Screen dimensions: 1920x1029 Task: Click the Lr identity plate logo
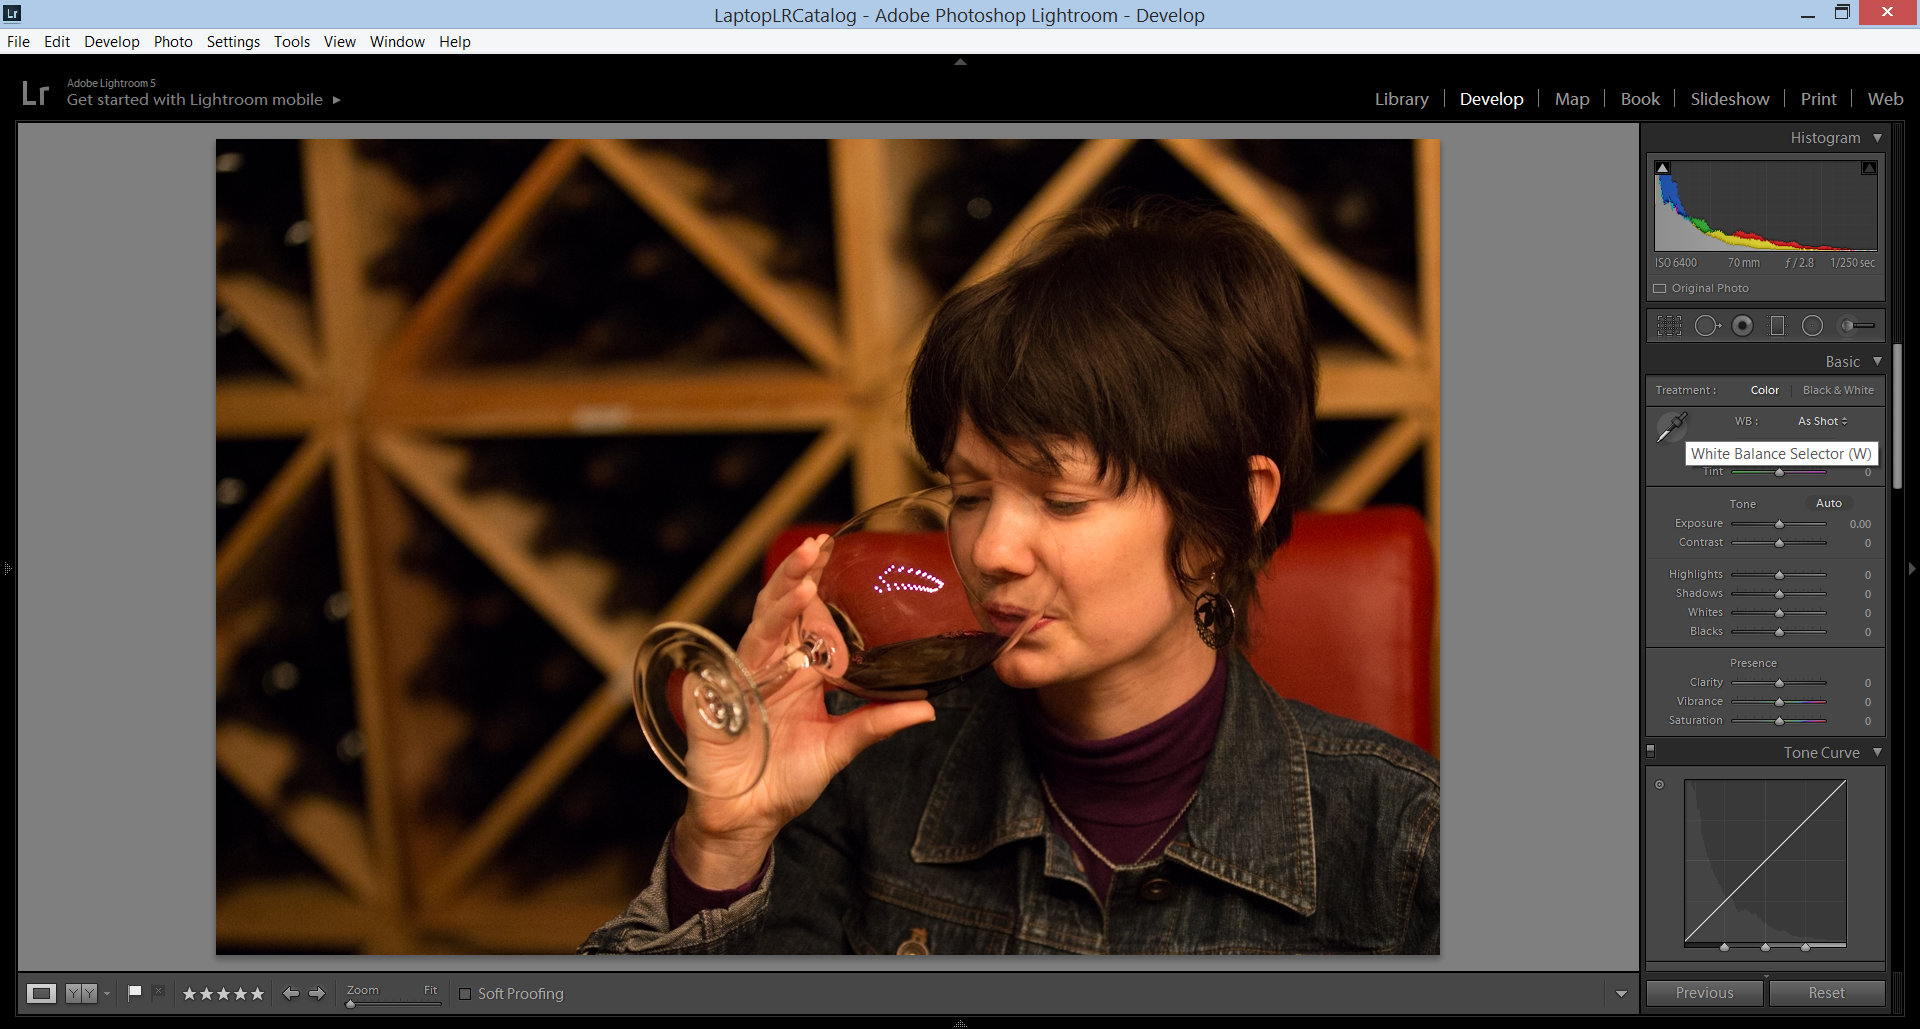coord(35,93)
